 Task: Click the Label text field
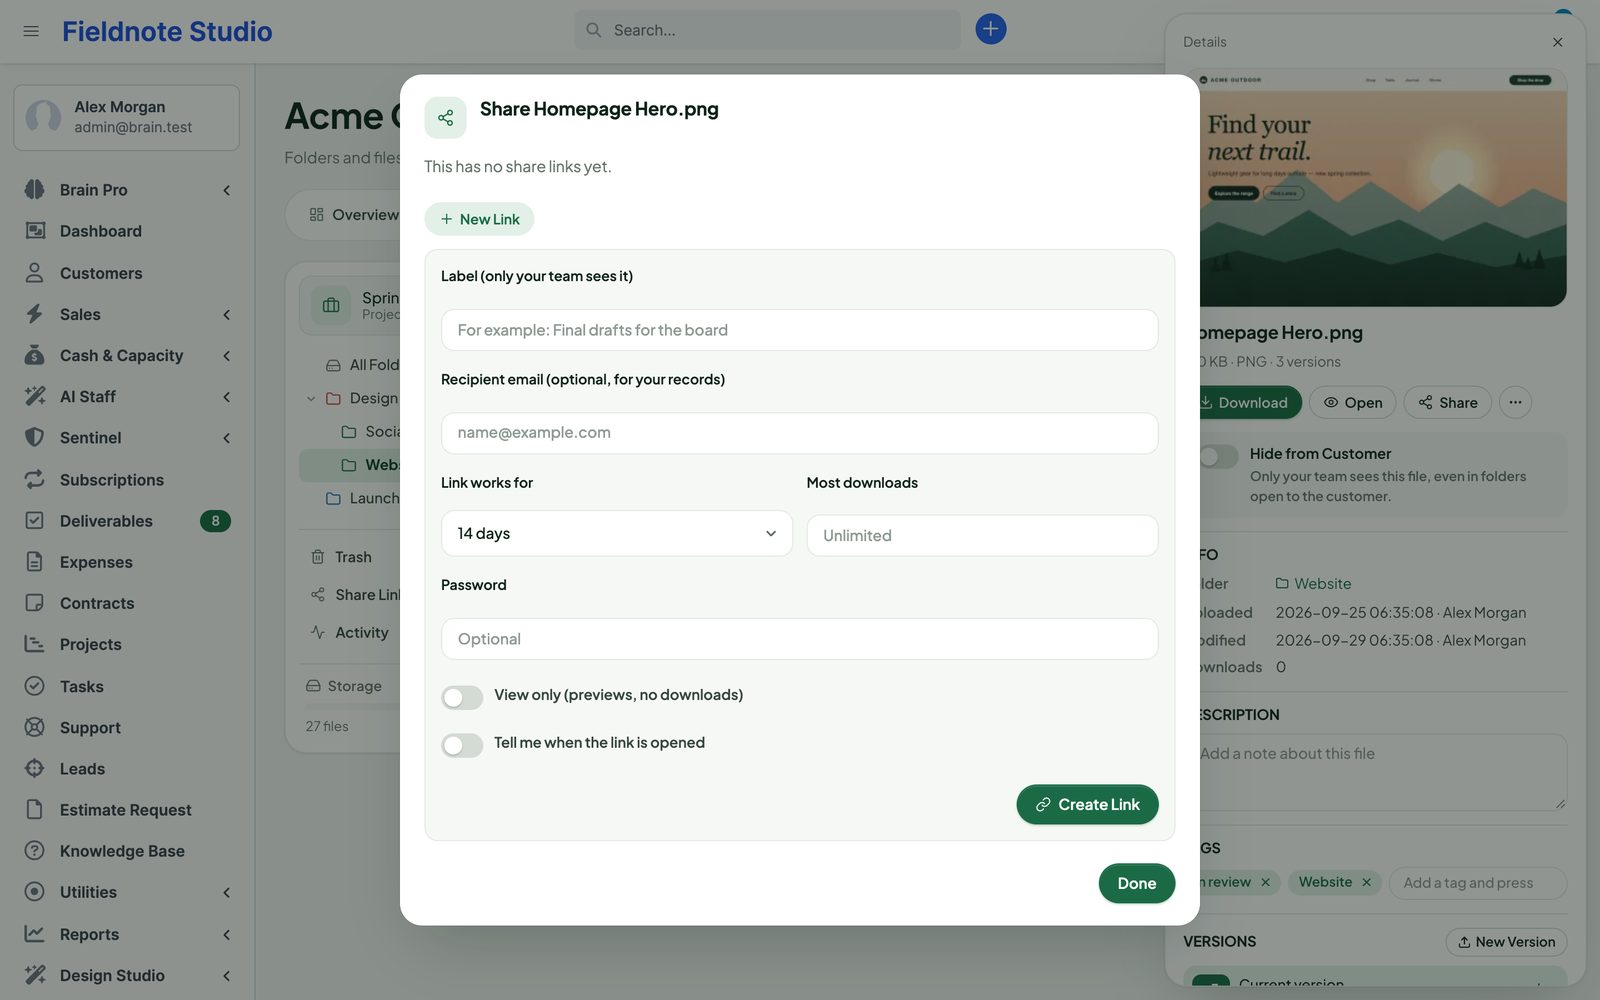tap(799, 330)
